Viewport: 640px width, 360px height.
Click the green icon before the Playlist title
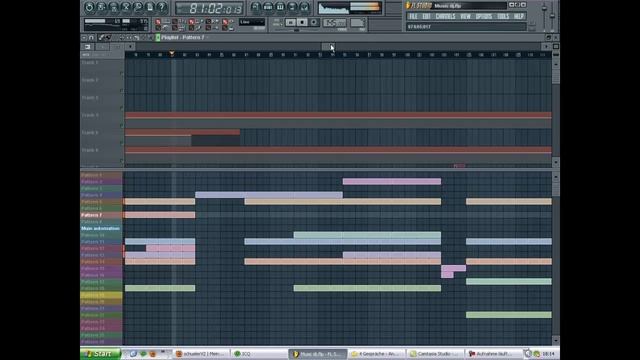(158, 38)
